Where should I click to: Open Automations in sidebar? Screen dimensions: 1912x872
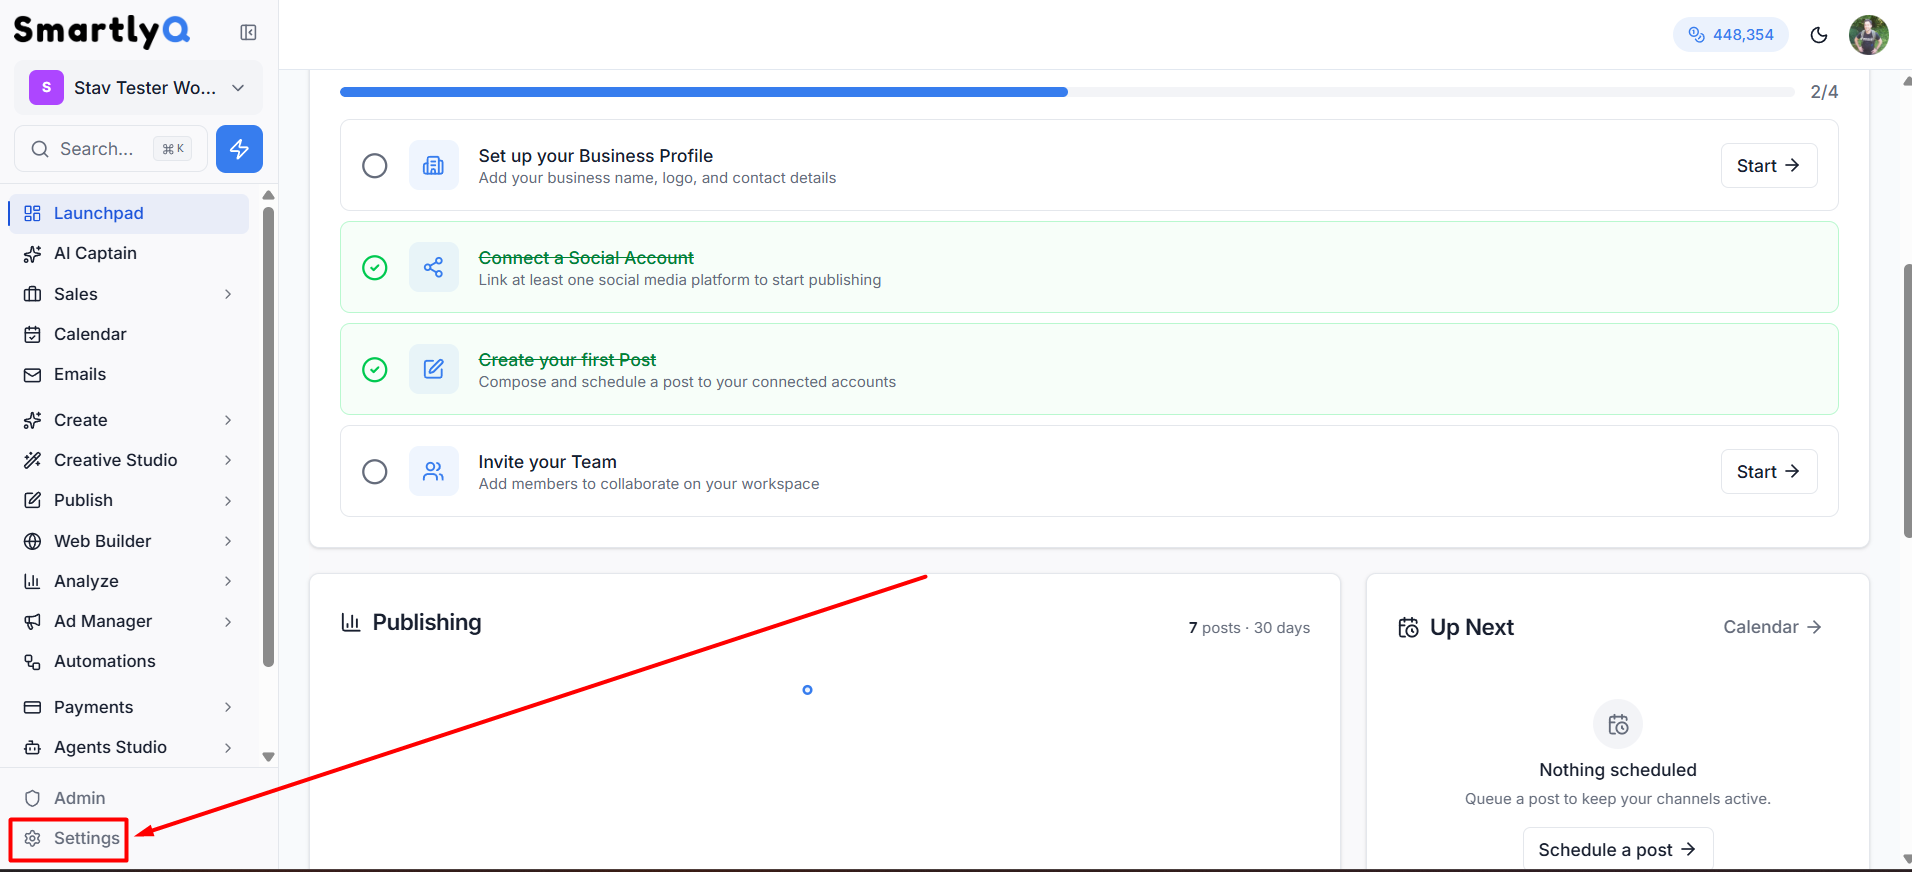(129, 661)
